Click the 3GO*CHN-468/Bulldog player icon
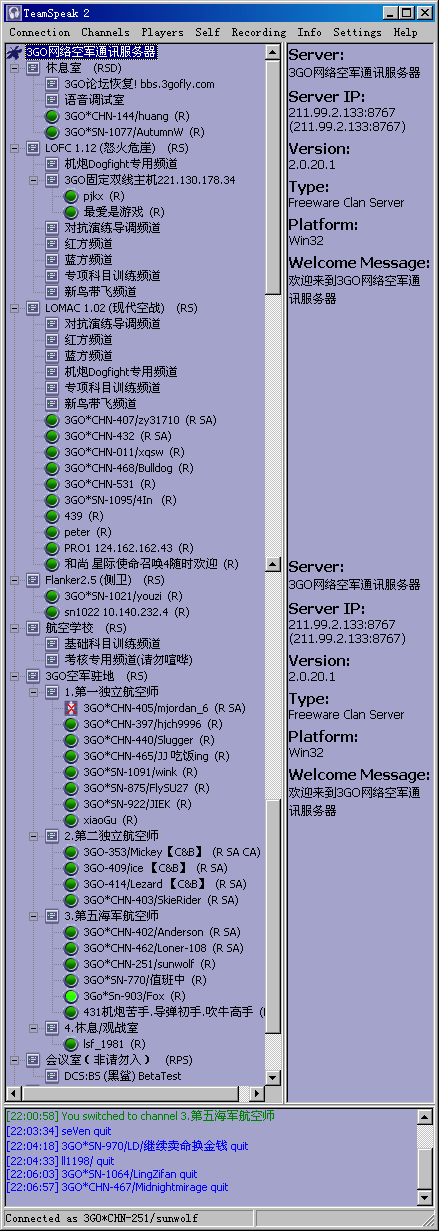 (52, 468)
